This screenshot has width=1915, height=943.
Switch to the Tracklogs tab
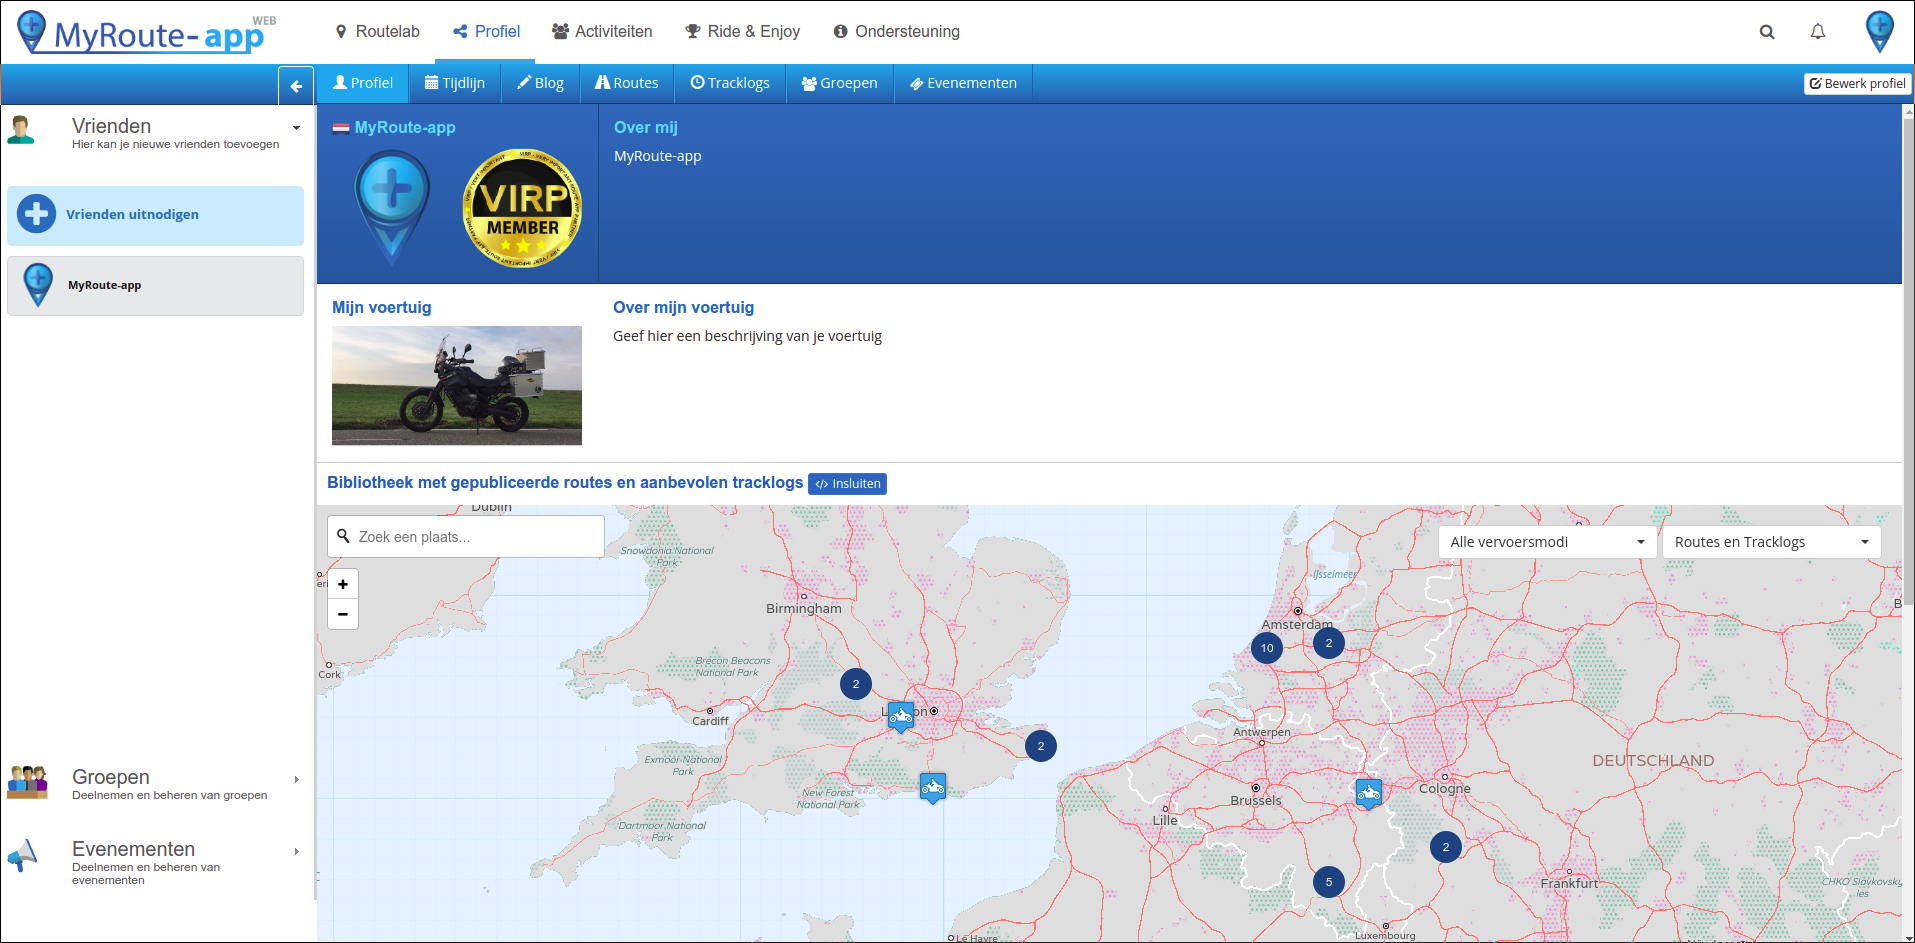[x=730, y=84]
